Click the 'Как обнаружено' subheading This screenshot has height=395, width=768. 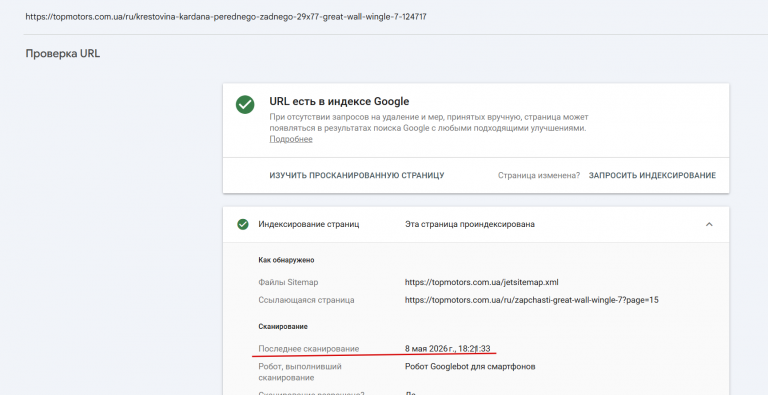point(286,260)
